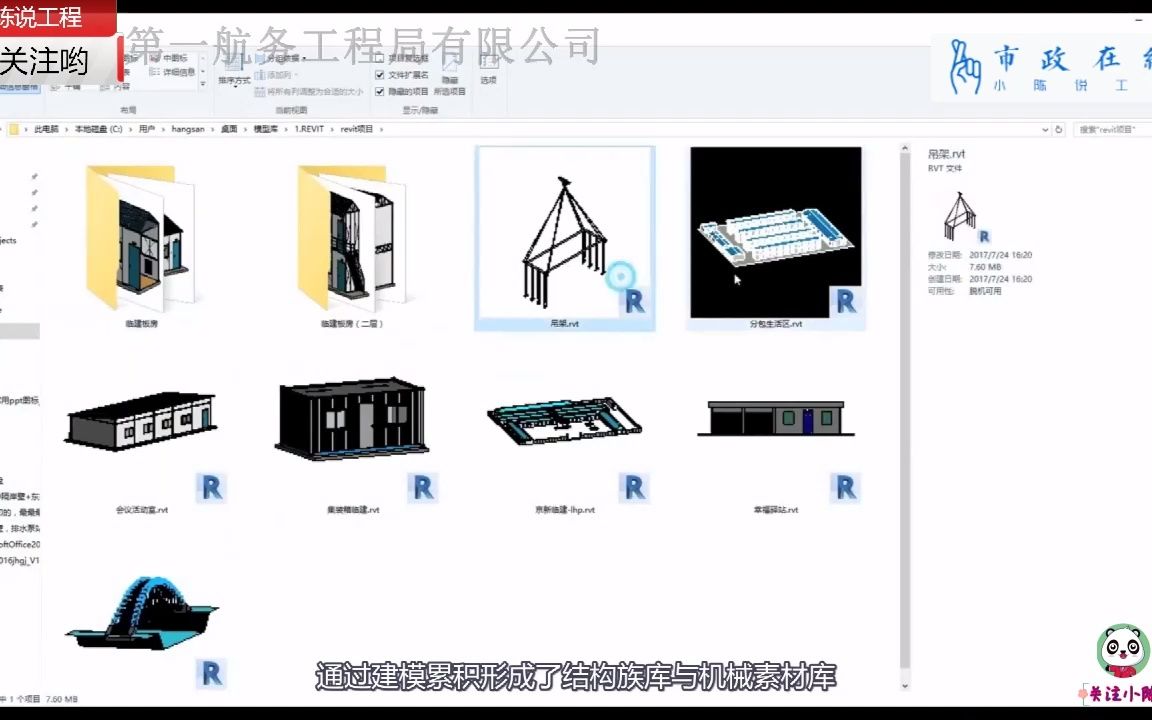Screen dimensions: 1152x720
Task: Click the refresh button beside address bar
Action: (x=1059, y=129)
